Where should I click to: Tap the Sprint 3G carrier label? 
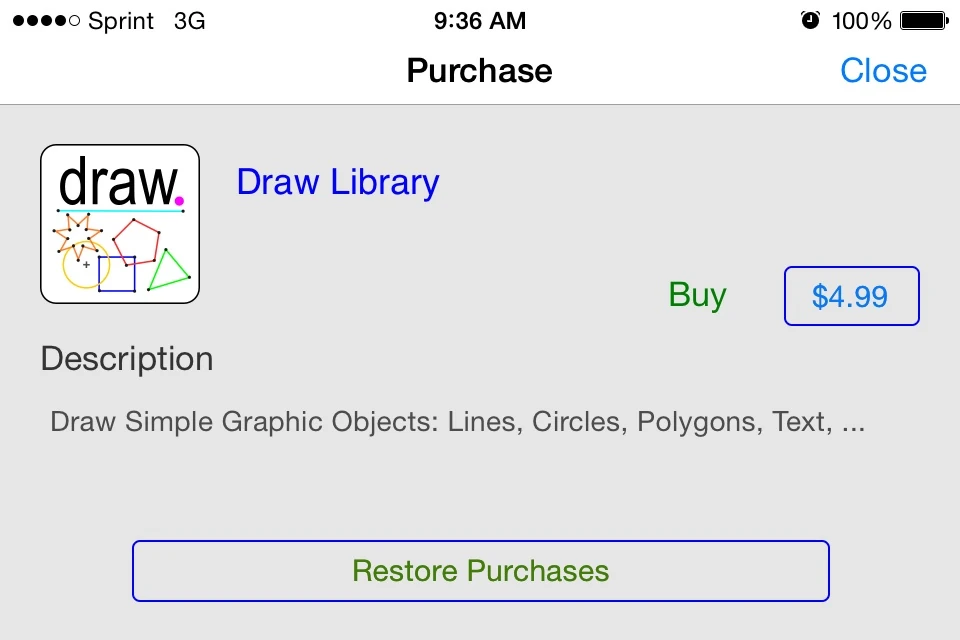tap(146, 21)
